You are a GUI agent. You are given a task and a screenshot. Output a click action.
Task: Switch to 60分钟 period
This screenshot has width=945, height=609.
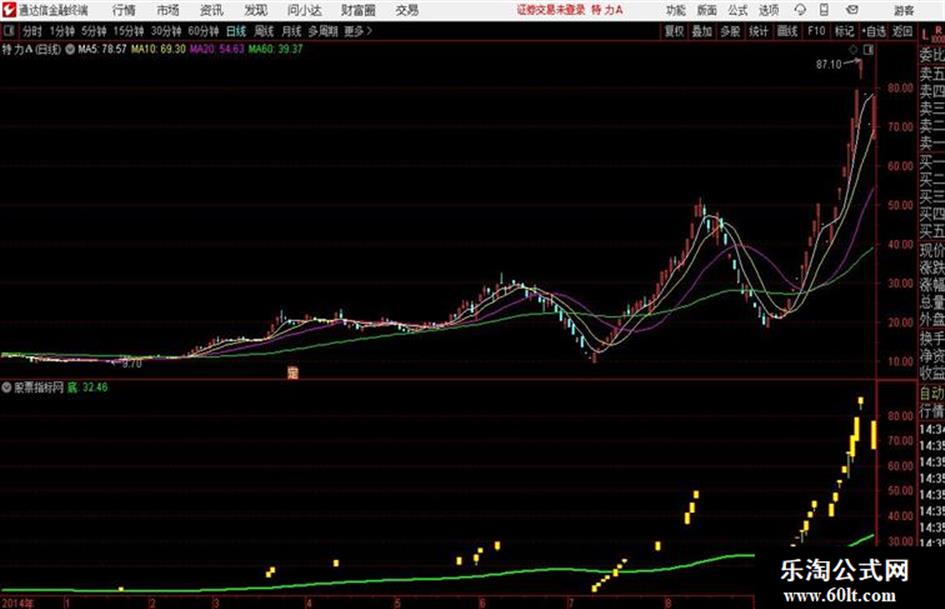tap(203, 31)
